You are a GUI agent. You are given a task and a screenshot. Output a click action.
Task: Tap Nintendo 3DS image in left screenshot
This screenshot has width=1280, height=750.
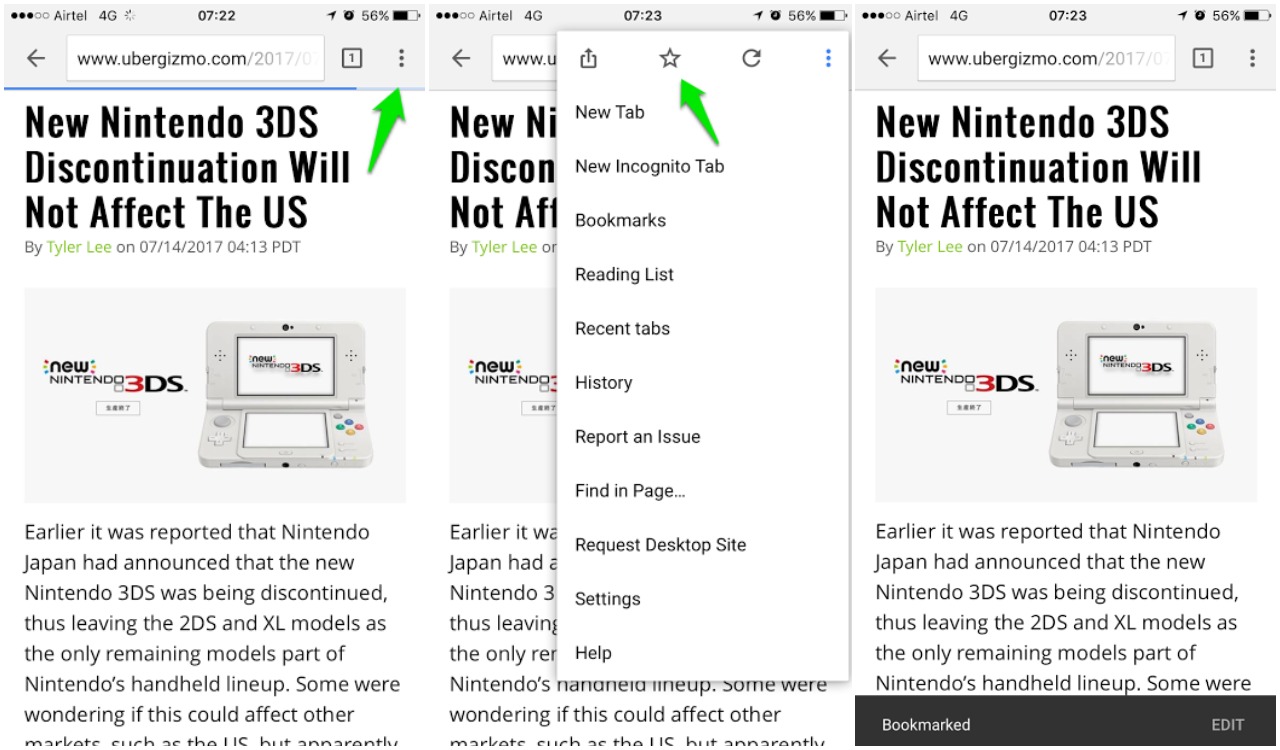[x=215, y=395]
